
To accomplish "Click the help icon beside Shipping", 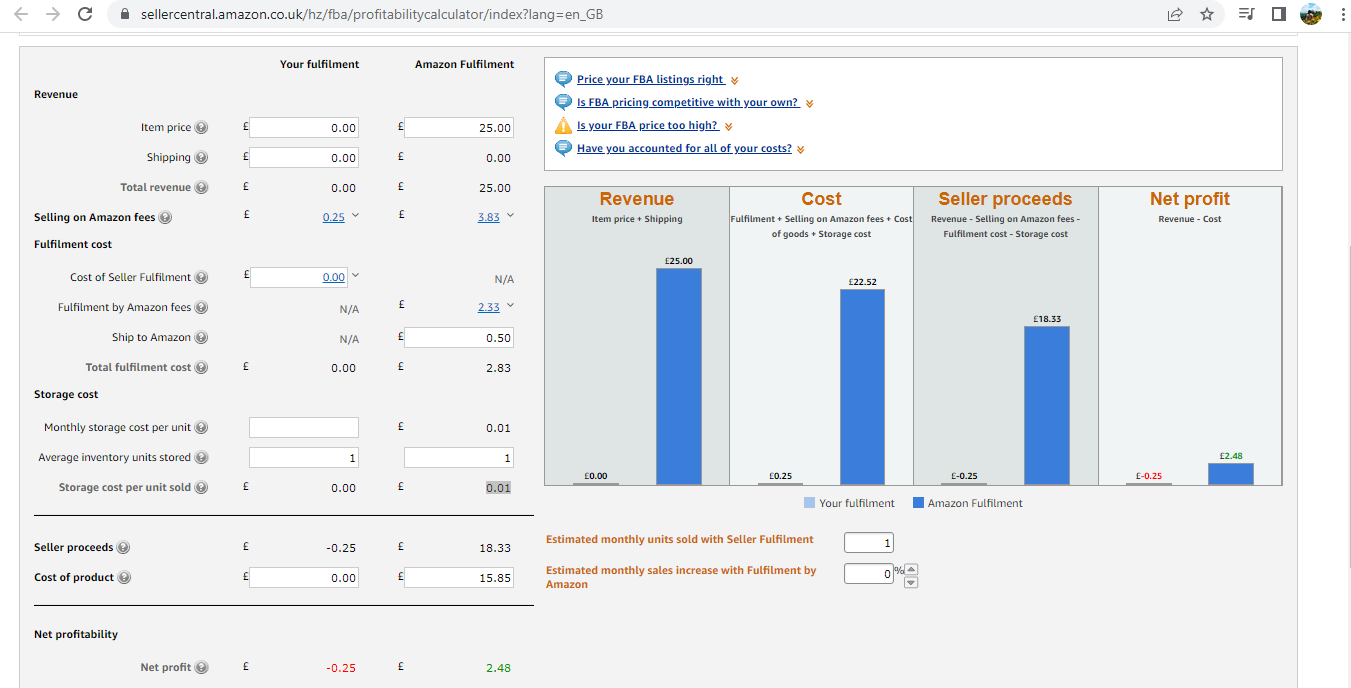I will click(201, 158).
